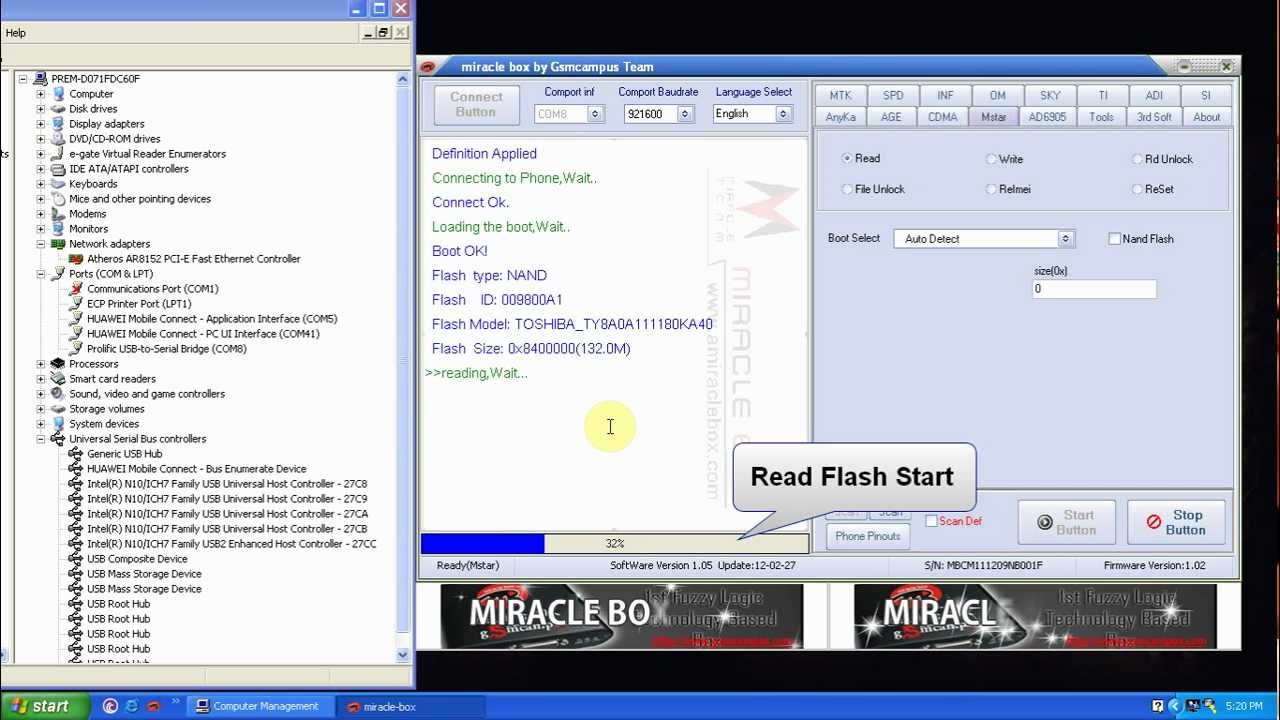Click the USB Composite Device icon
Image resolution: width=1280 pixels, height=720 pixels.
[x=76, y=559]
